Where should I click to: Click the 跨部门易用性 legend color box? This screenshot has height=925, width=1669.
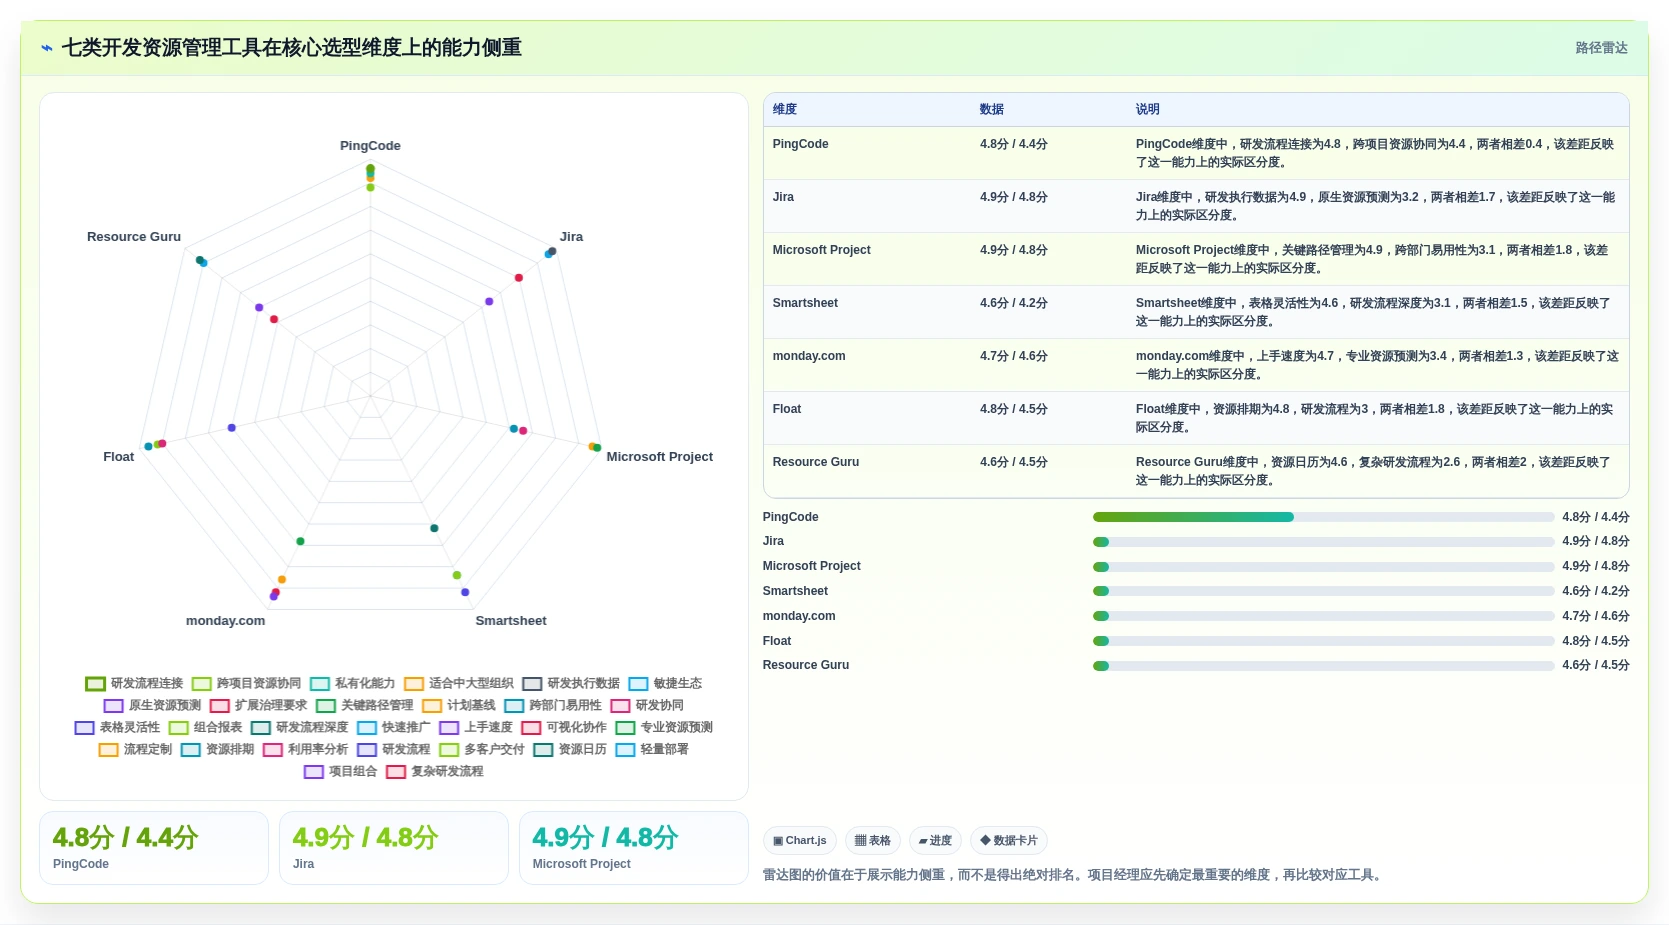tap(513, 706)
